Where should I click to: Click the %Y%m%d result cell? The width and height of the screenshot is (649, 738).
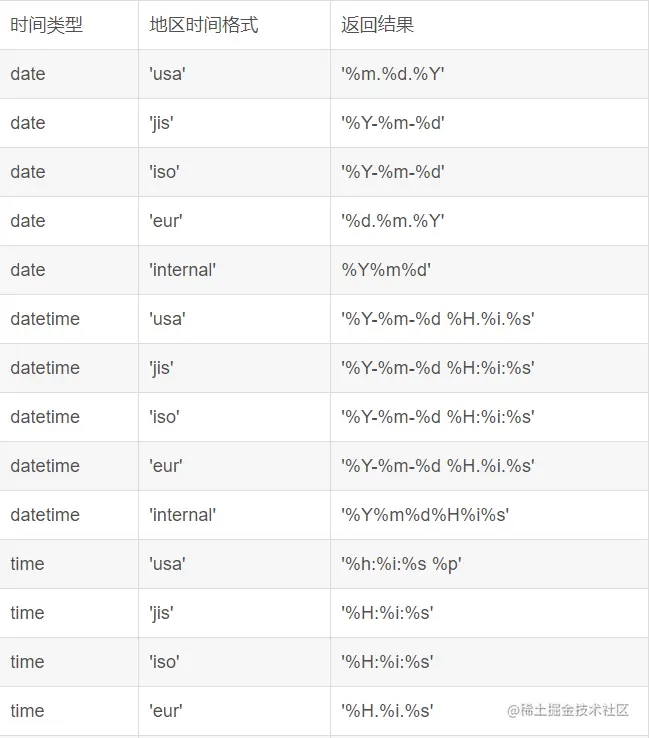(x=388, y=270)
